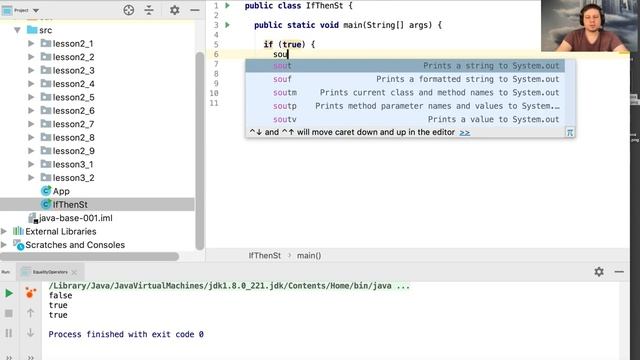Click the up arrow in Run panel
This screenshot has width=640, height=360.
(30, 313)
